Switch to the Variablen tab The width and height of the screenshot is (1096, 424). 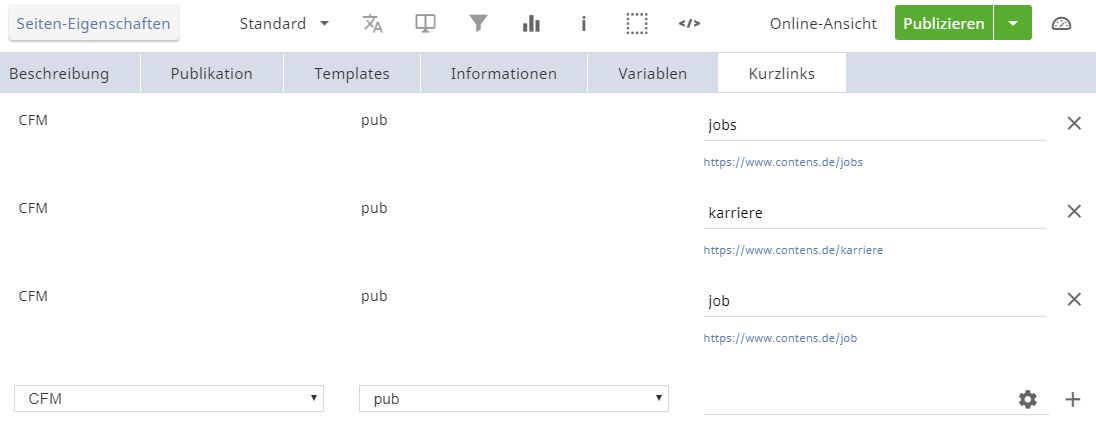(652, 73)
